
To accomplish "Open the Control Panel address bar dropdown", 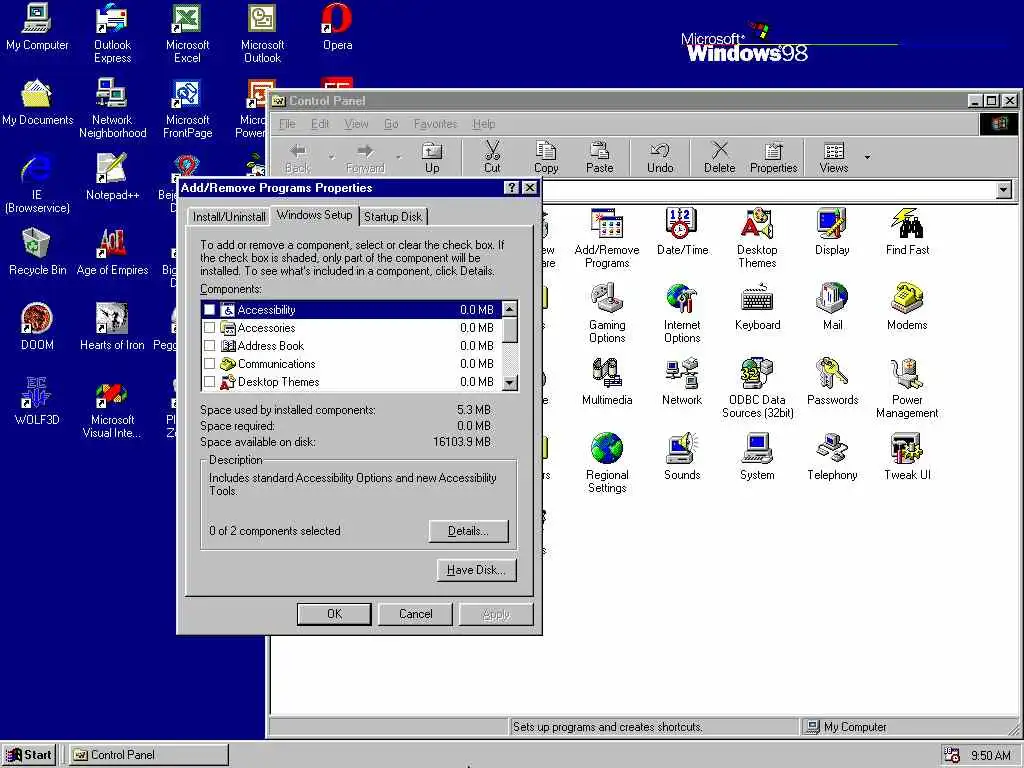I will click(x=1004, y=190).
